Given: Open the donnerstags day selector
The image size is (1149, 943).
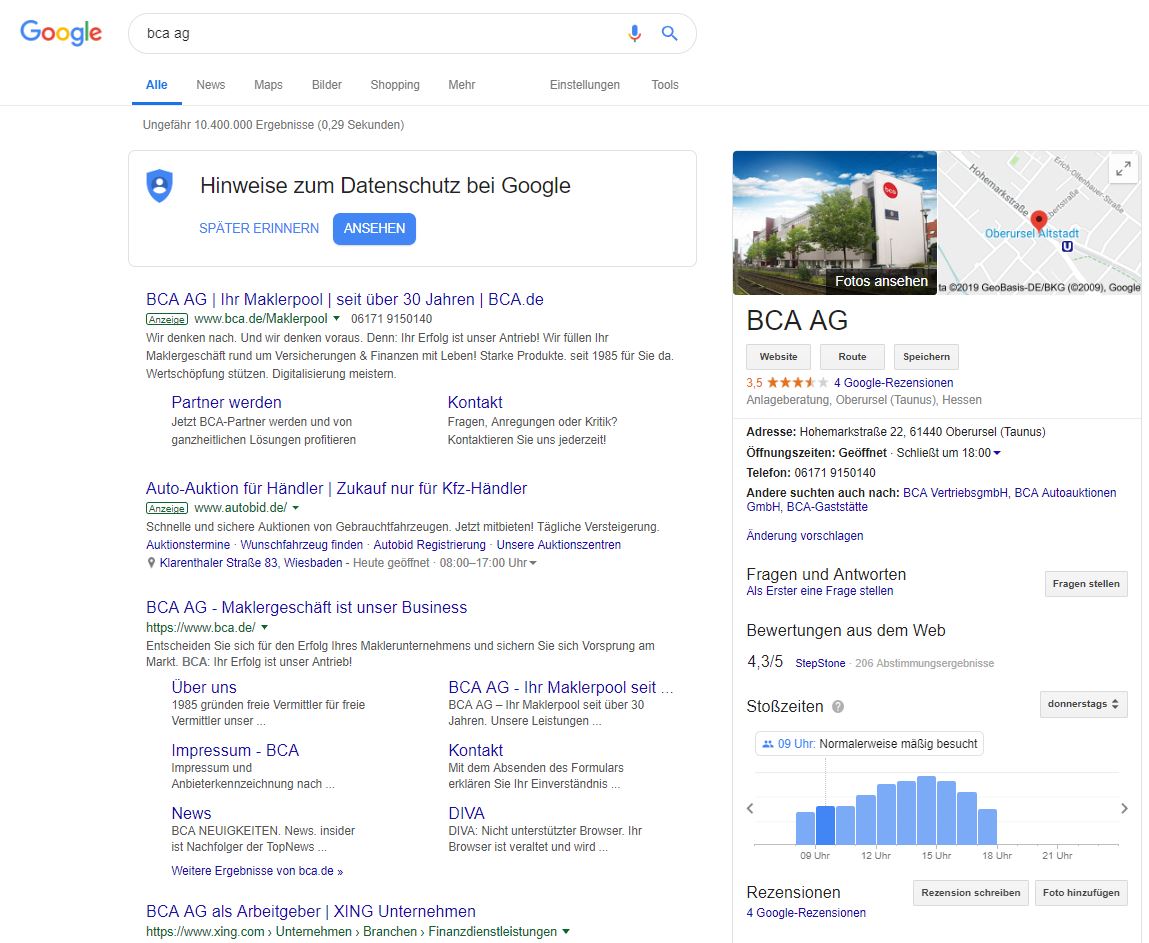Looking at the screenshot, I should pyautogui.click(x=1083, y=704).
